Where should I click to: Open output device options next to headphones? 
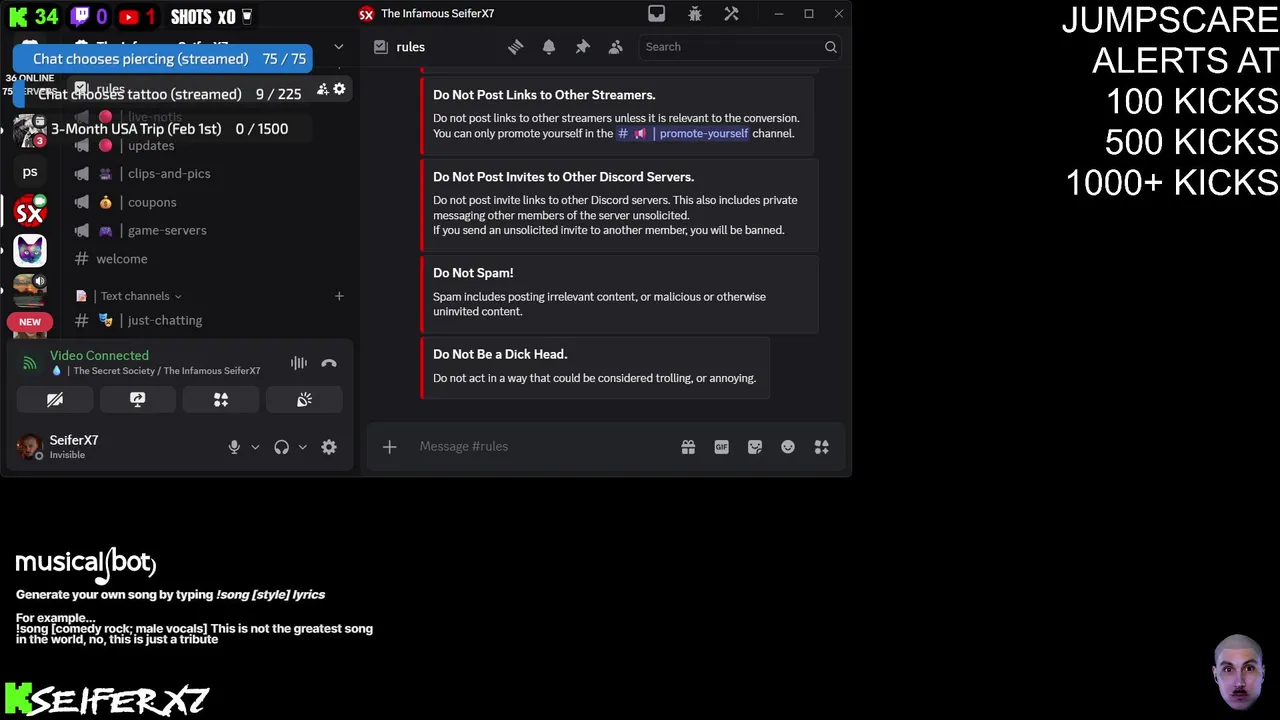pos(302,447)
